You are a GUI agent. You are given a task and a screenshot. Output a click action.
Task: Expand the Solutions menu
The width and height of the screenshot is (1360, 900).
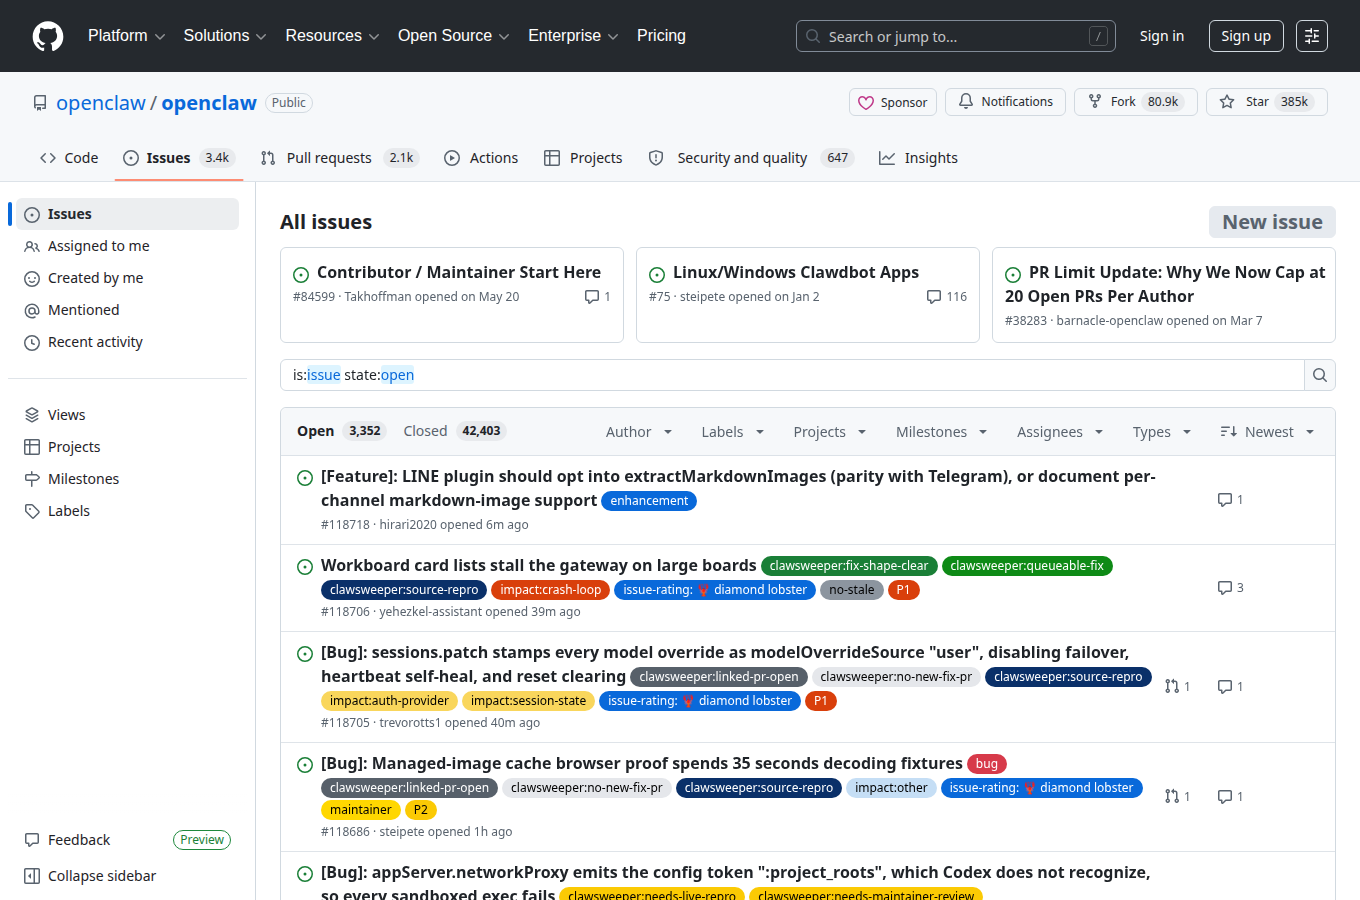pos(225,36)
